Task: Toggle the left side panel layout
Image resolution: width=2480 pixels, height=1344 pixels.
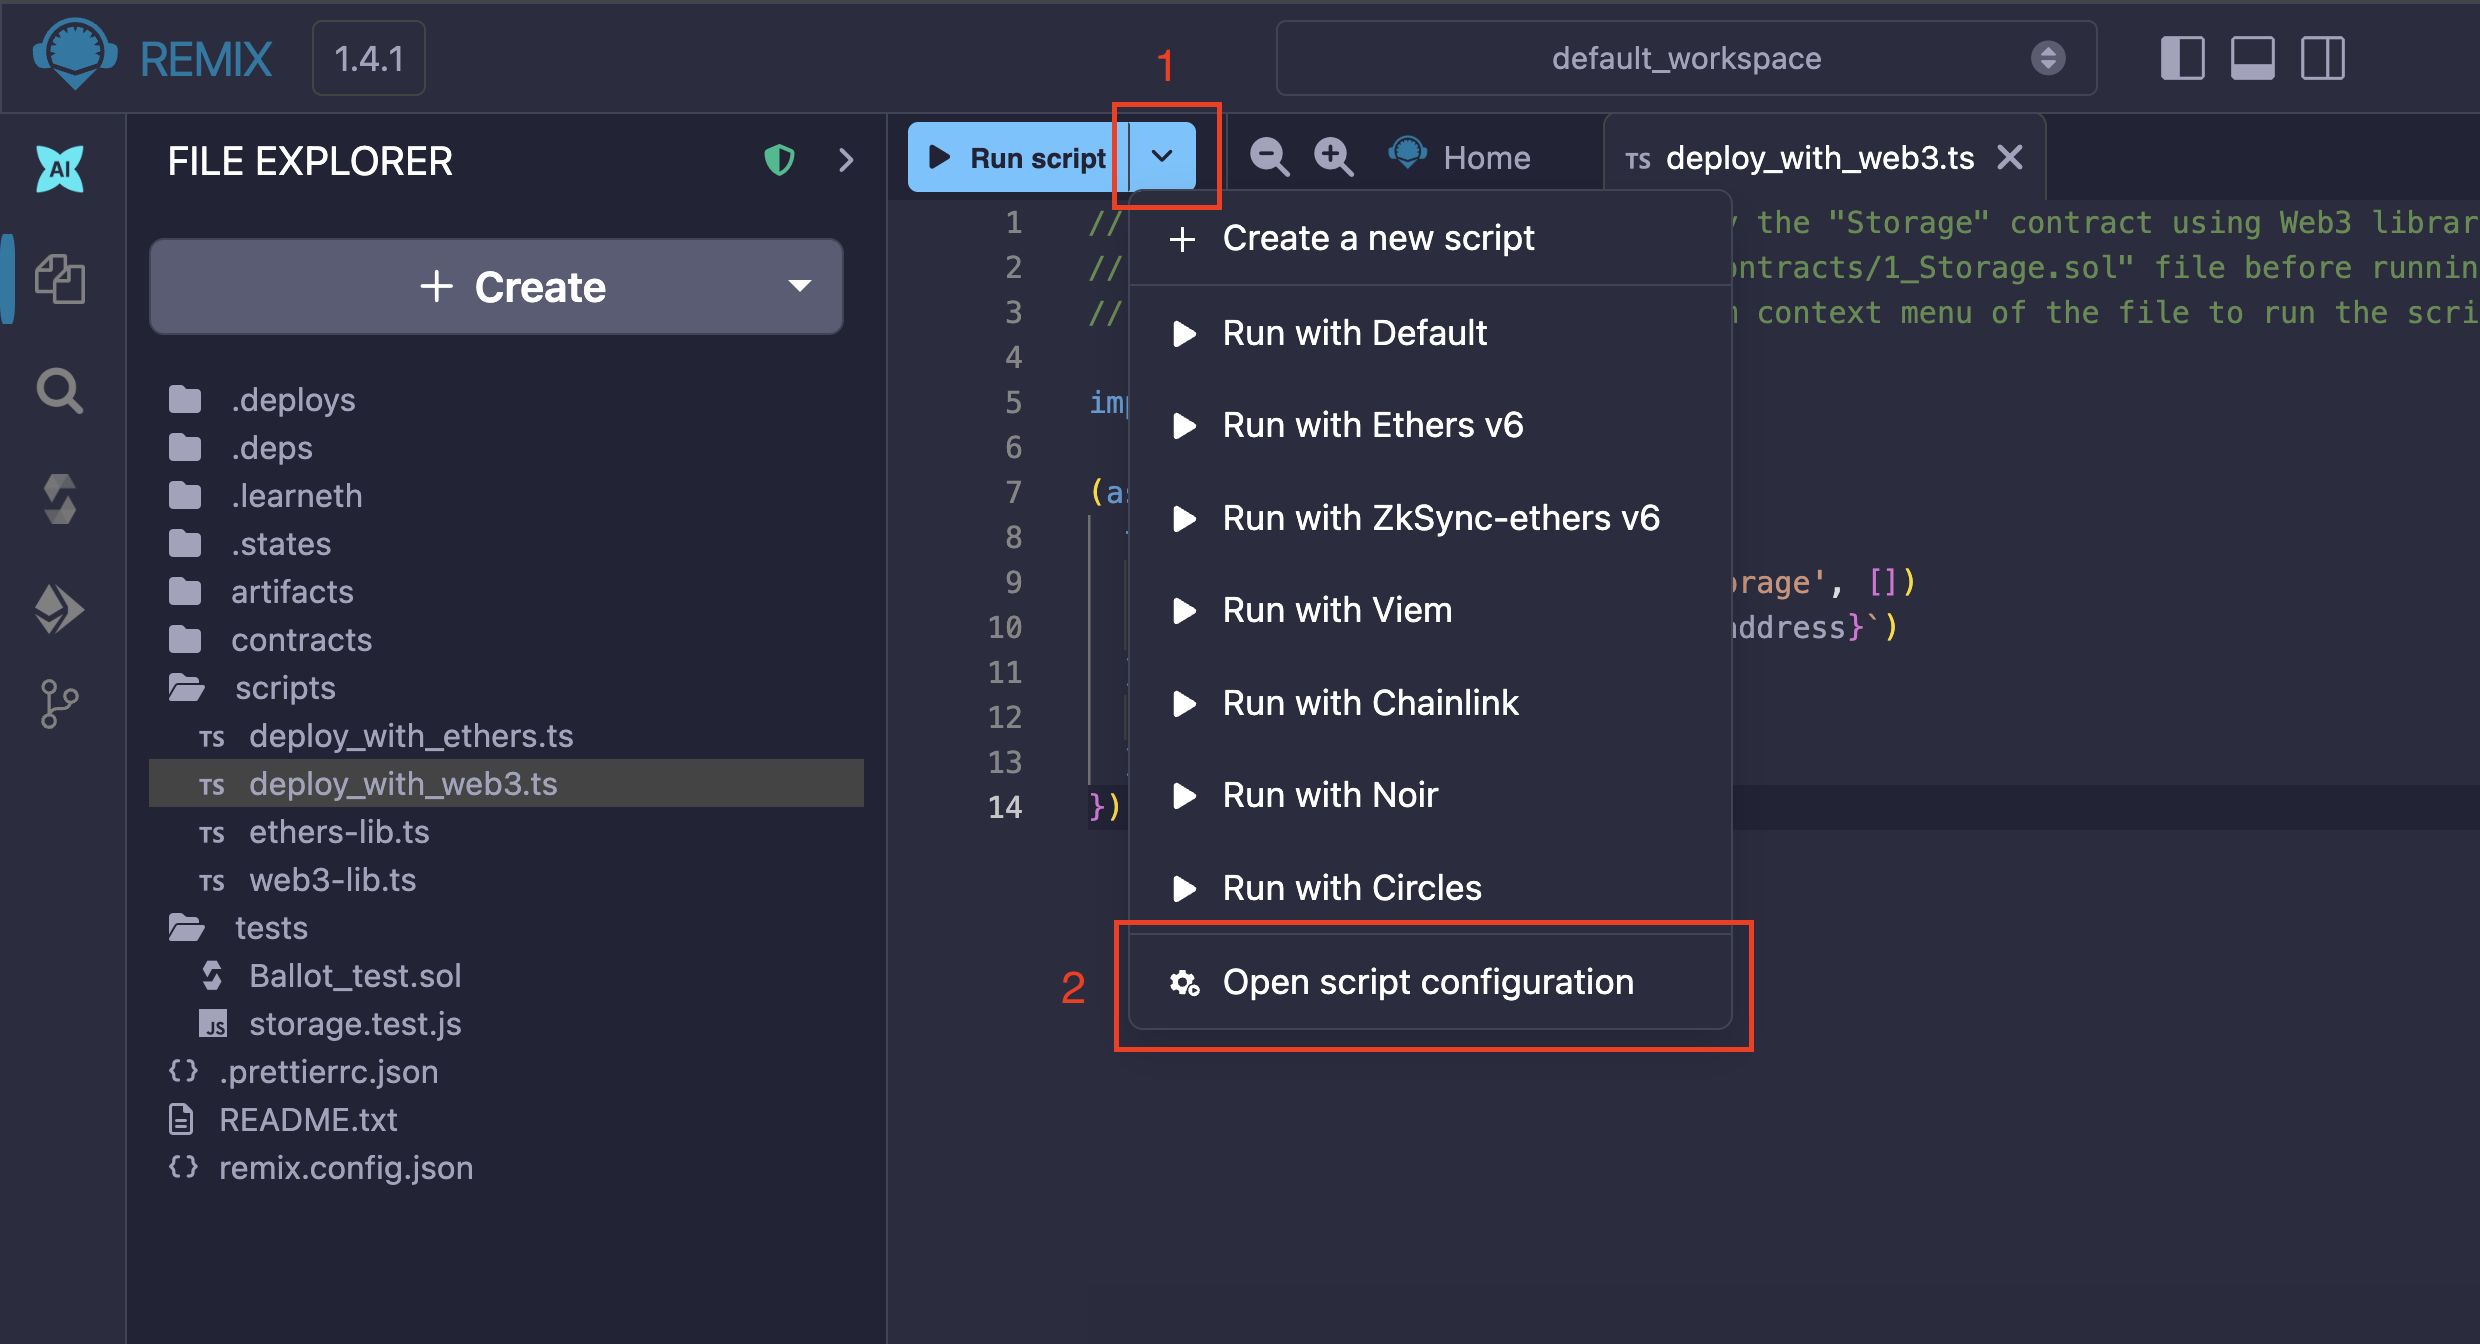Action: (x=2182, y=58)
